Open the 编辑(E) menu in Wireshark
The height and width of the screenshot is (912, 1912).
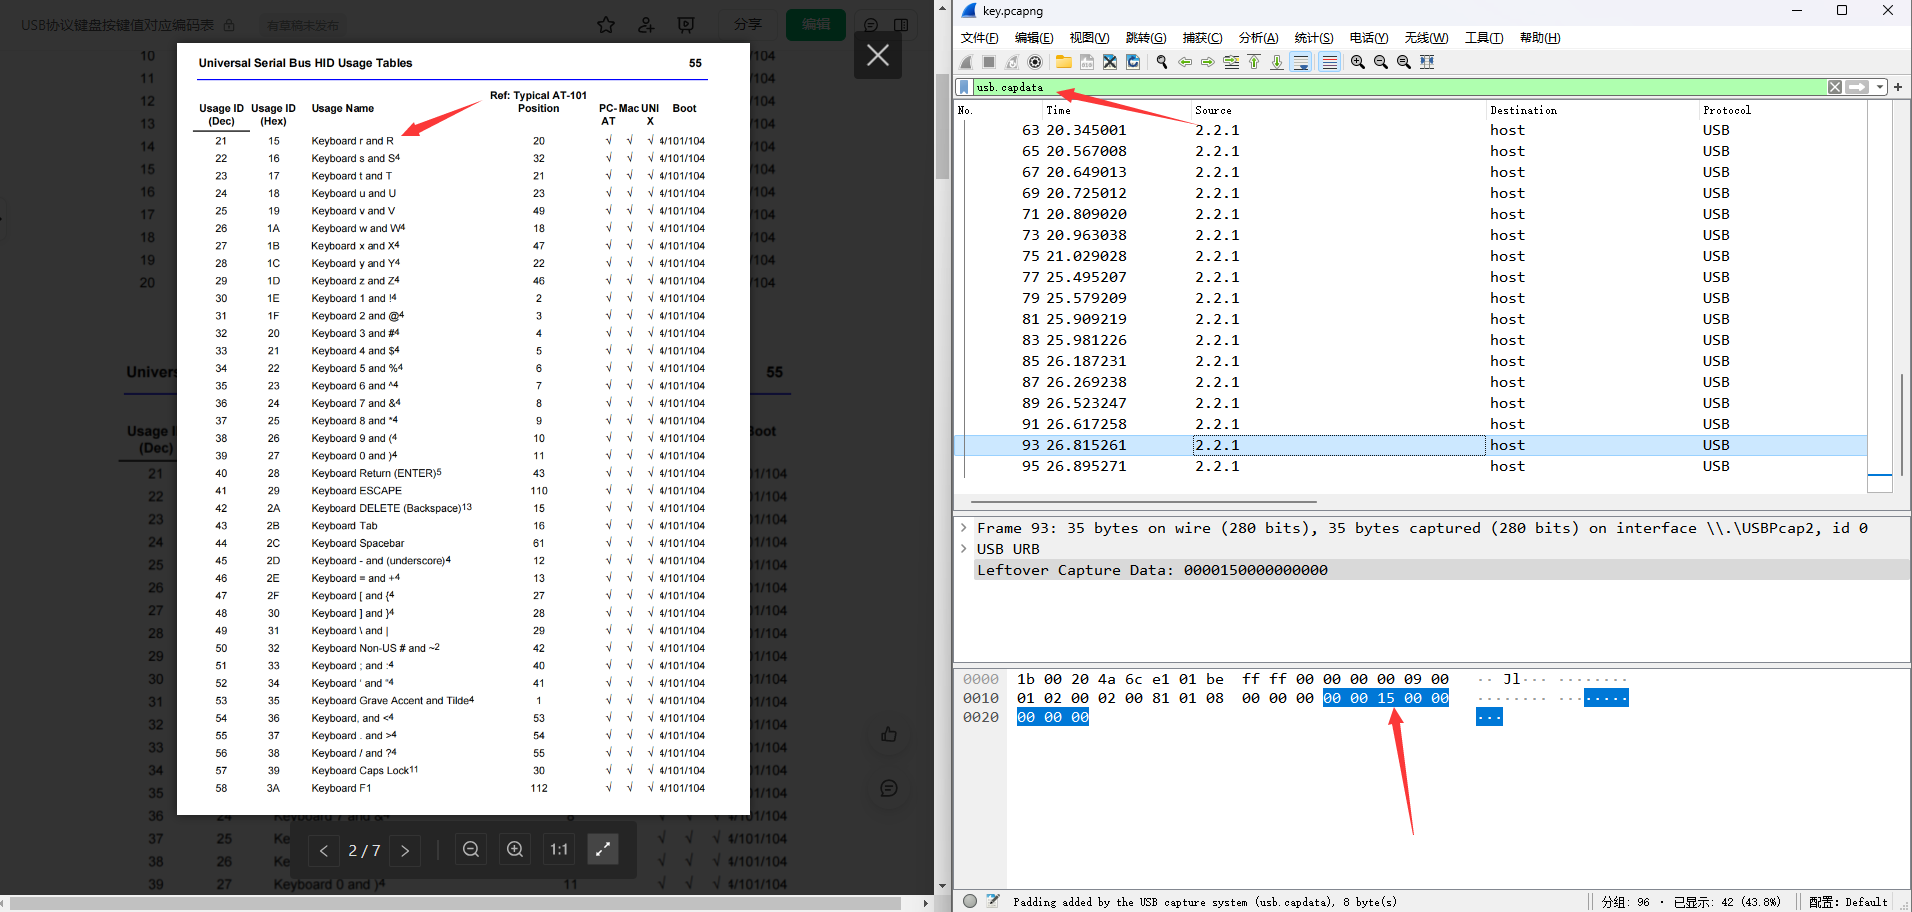[x=1034, y=38]
